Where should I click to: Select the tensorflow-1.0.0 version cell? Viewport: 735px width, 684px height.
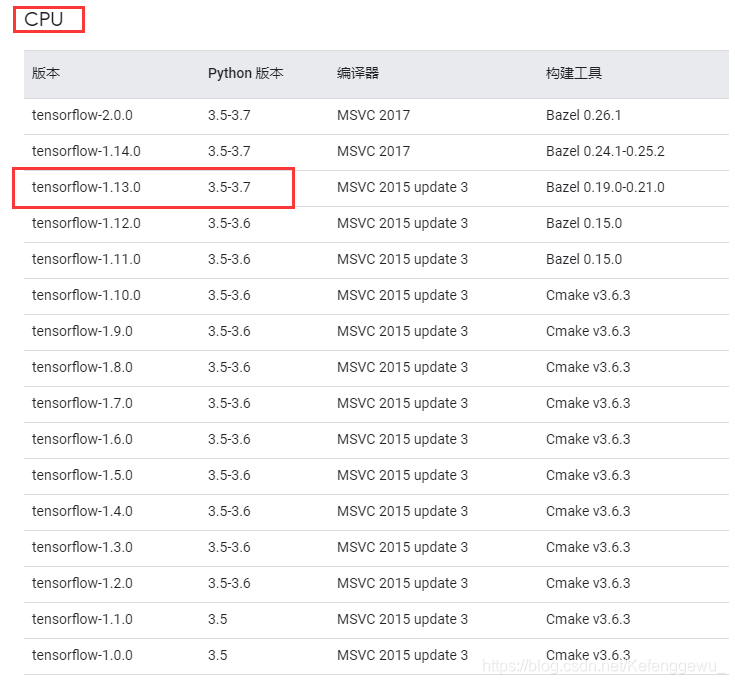(x=82, y=655)
